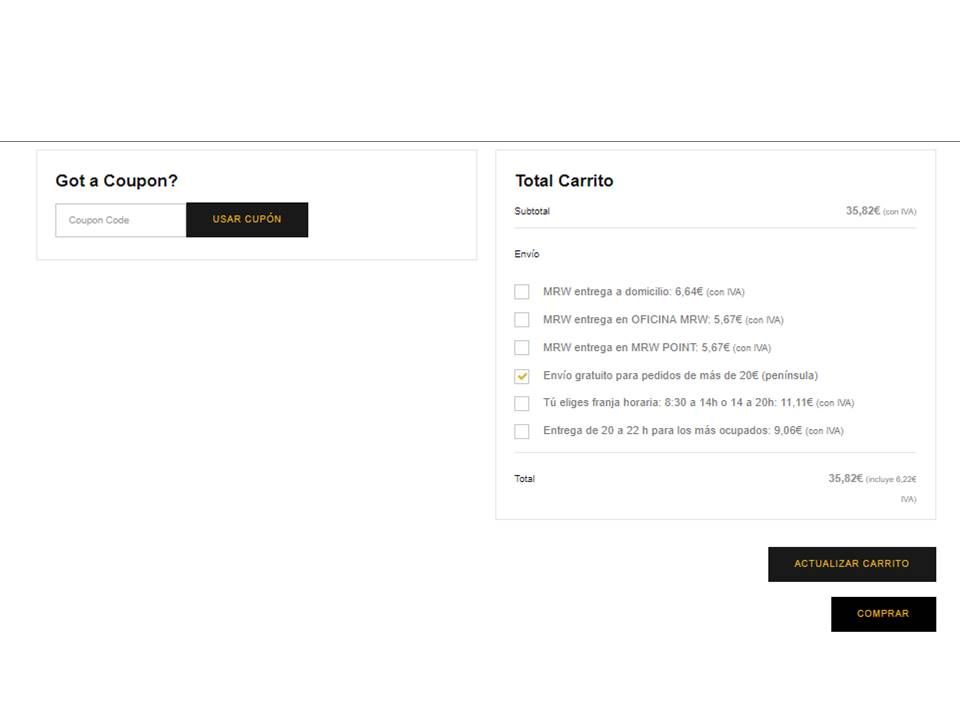Viewport: 960px width, 720px height.
Task: Click the Total Carrito heading
Action: [x=564, y=181]
